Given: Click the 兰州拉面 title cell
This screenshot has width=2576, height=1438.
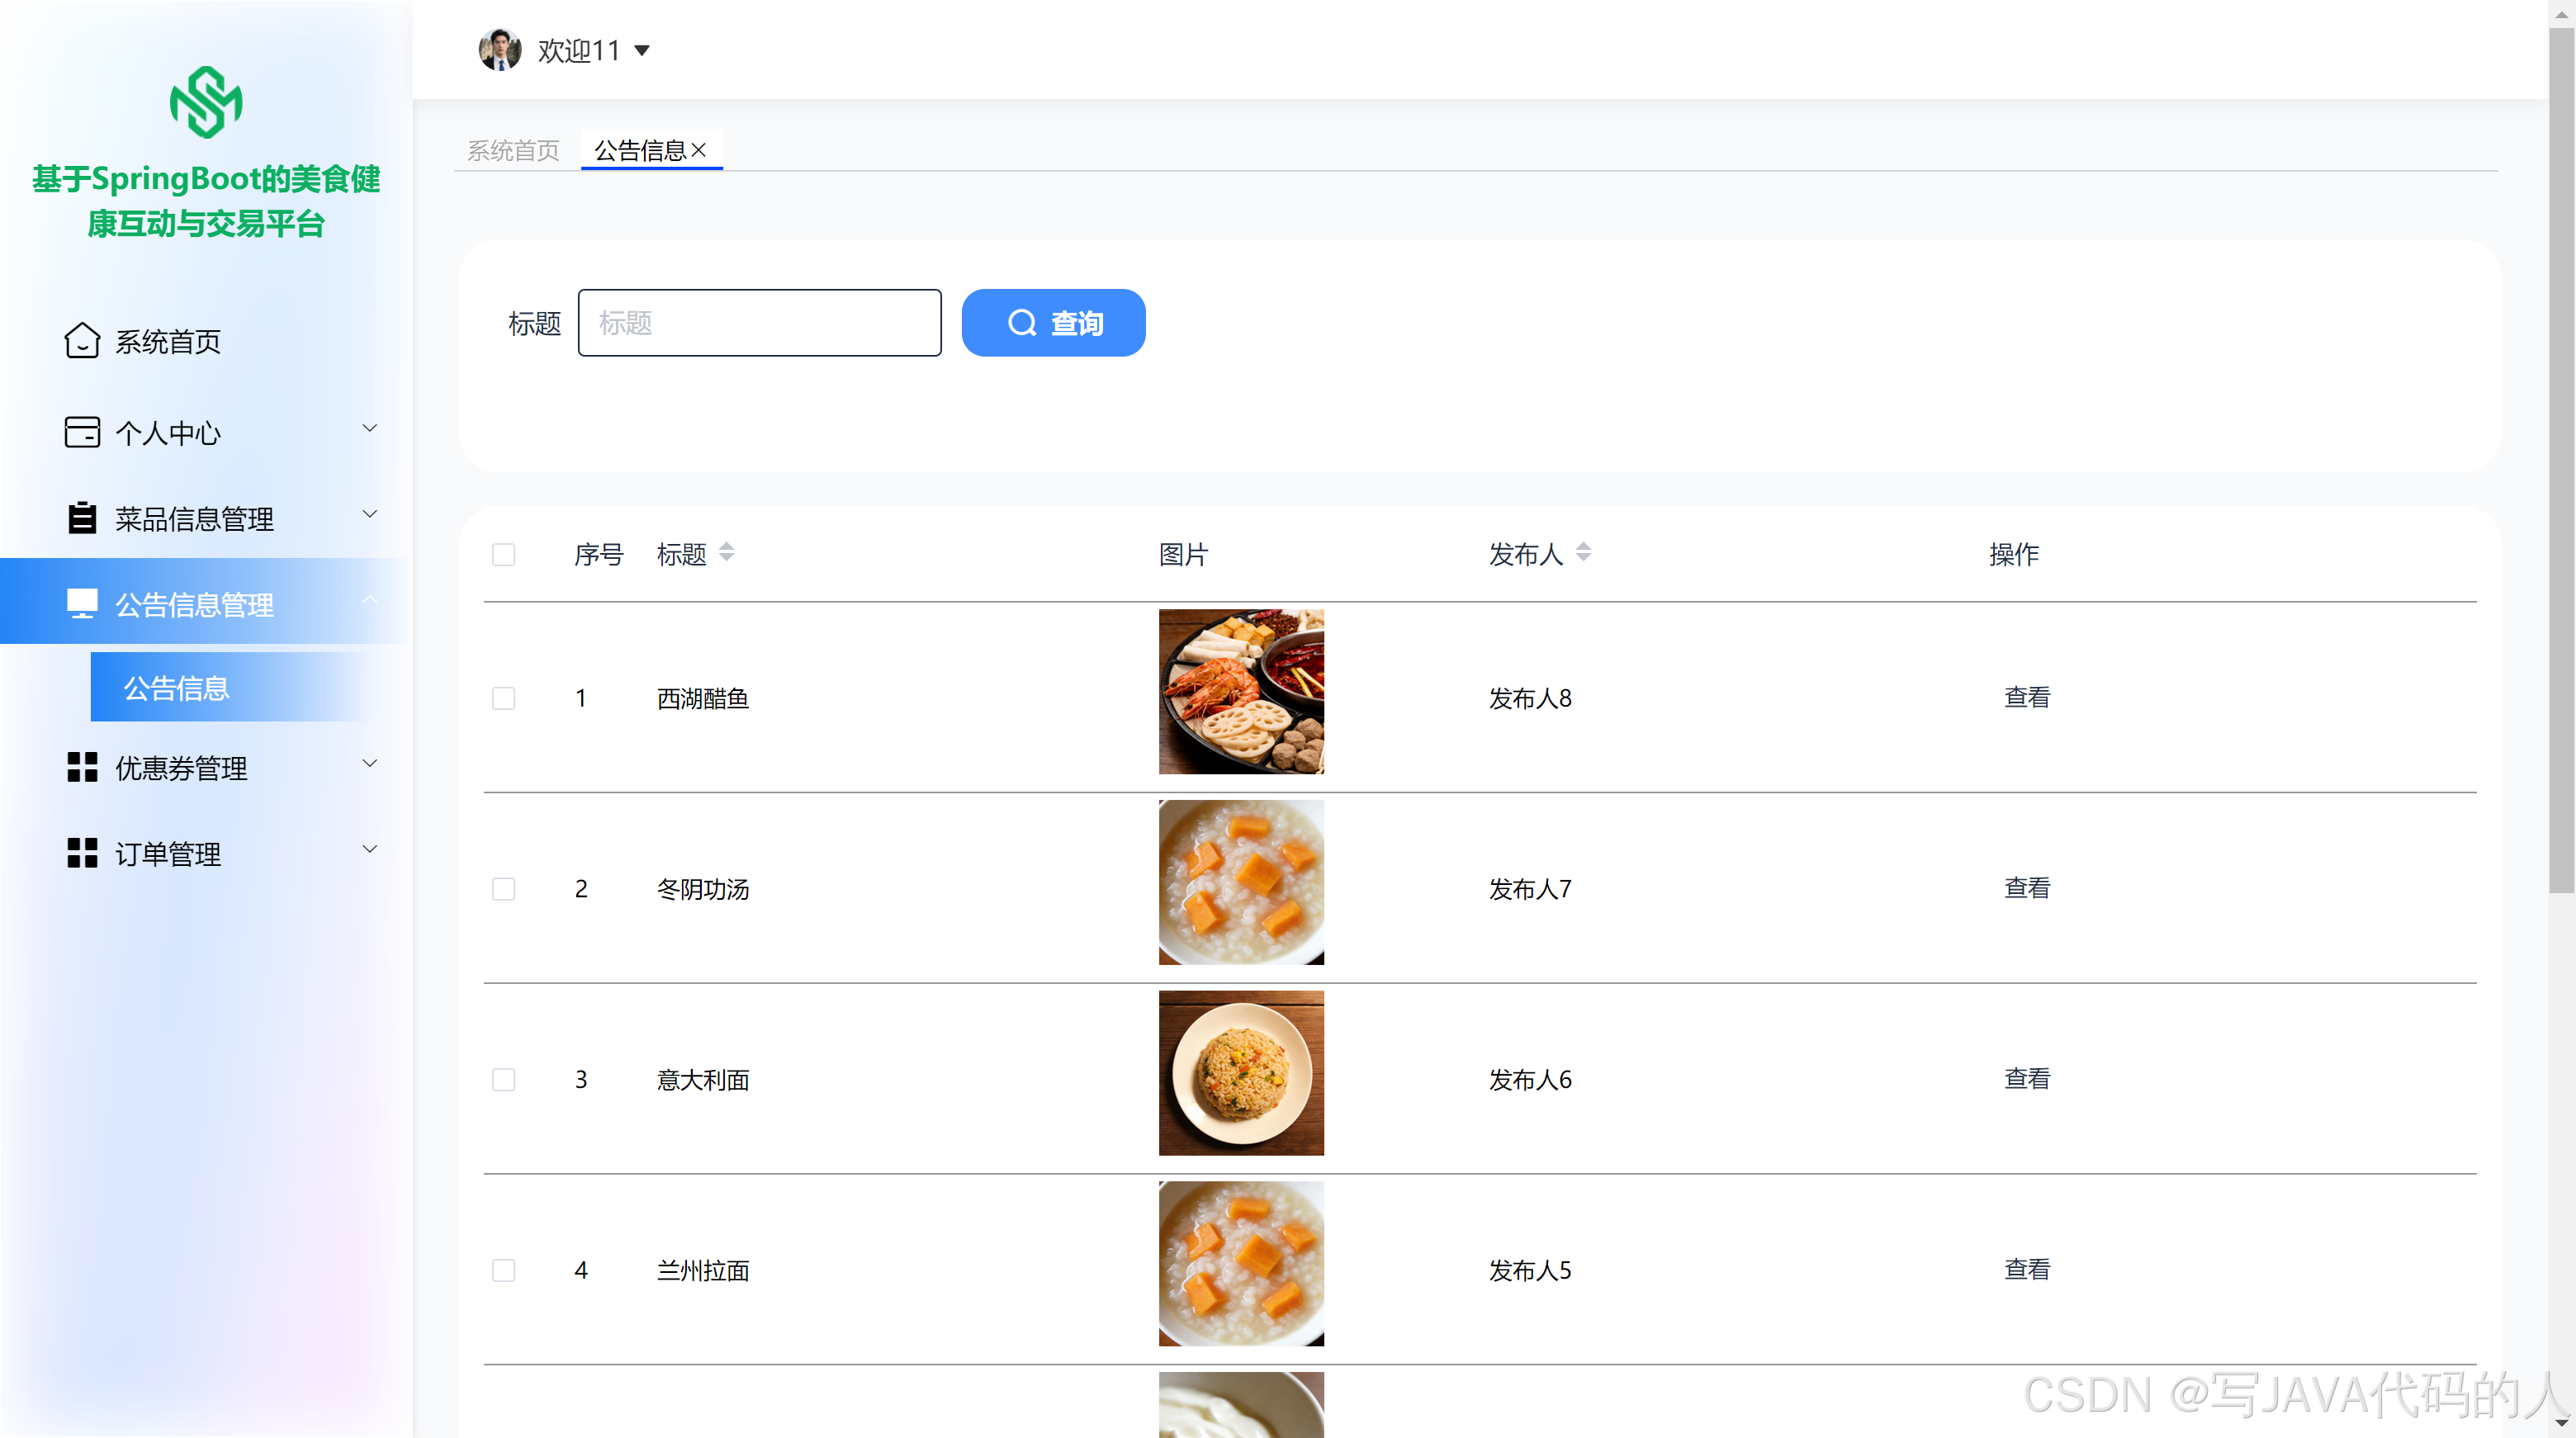Looking at the screenshot, I should pos(703,1271).
